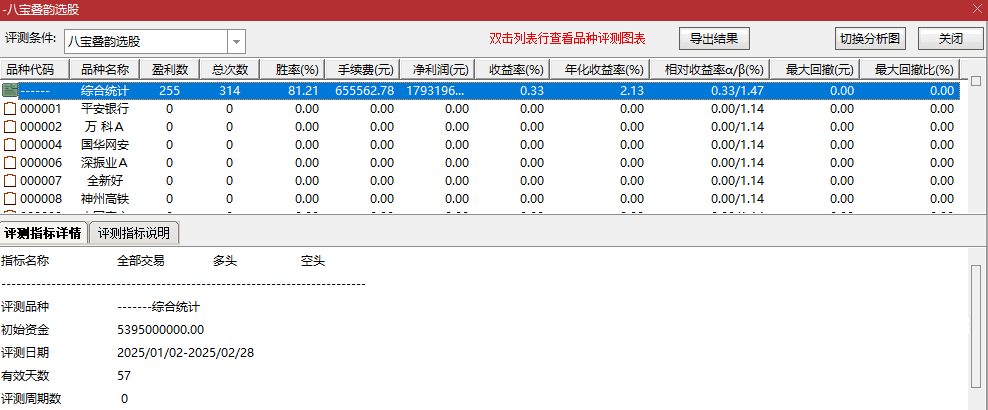
Task: Click the 八宝叠韵选股 condition field
Action: tap(145, 42)
